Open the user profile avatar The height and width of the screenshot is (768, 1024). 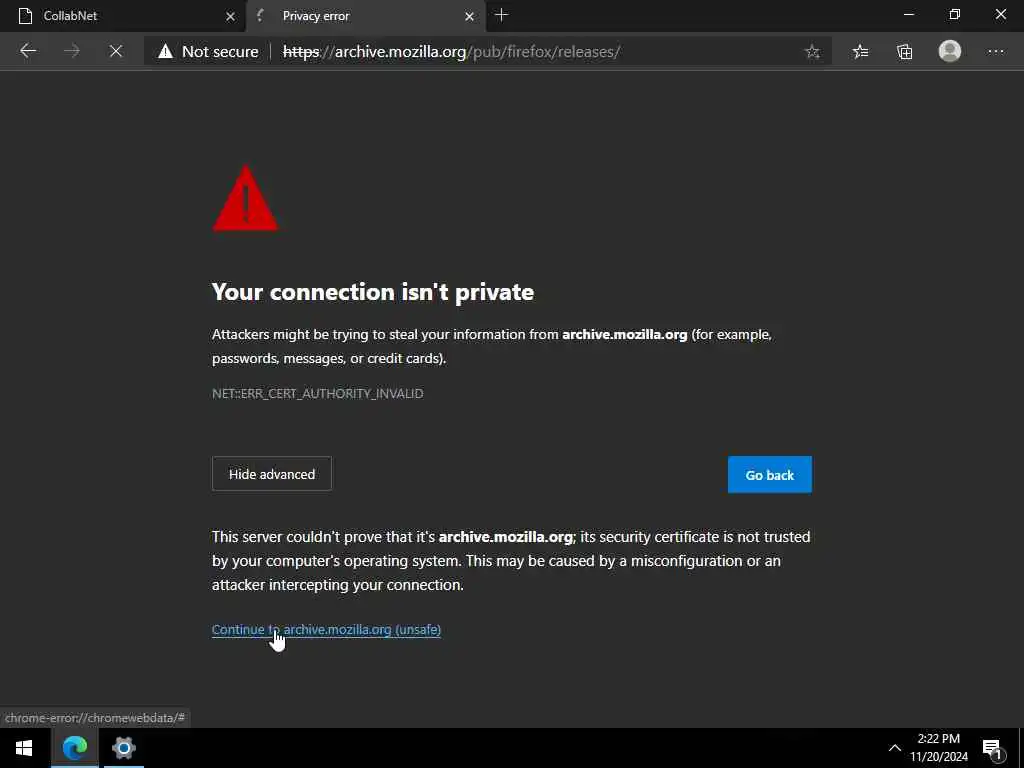(950, 51)
